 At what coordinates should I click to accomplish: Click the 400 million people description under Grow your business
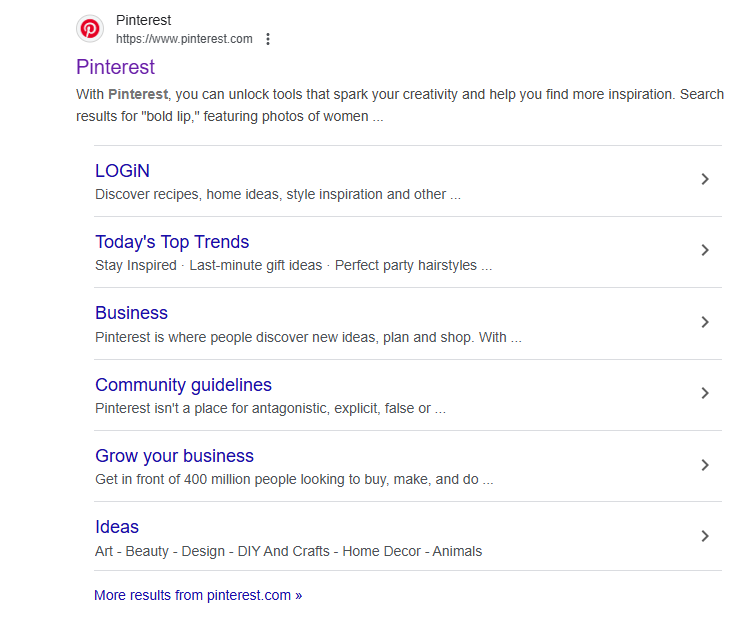(x=294, y=479)
